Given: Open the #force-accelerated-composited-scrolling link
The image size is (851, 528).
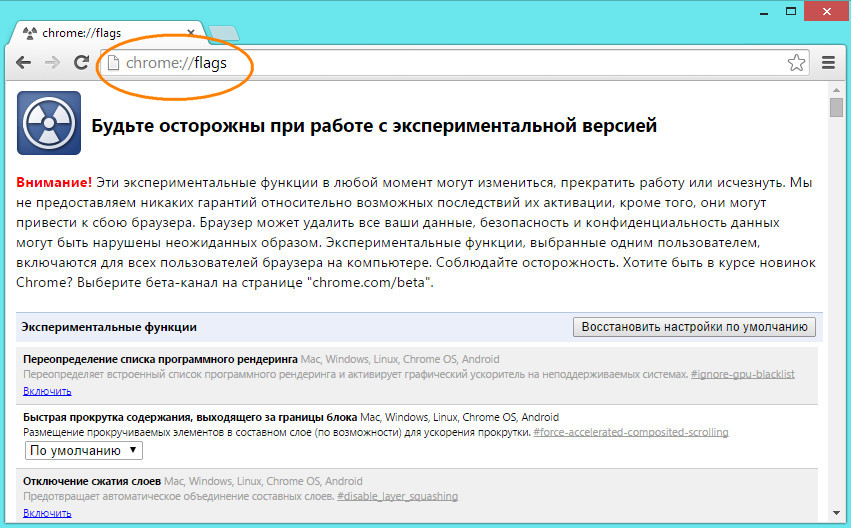Looking at the screenshot, I should [631, 432].
